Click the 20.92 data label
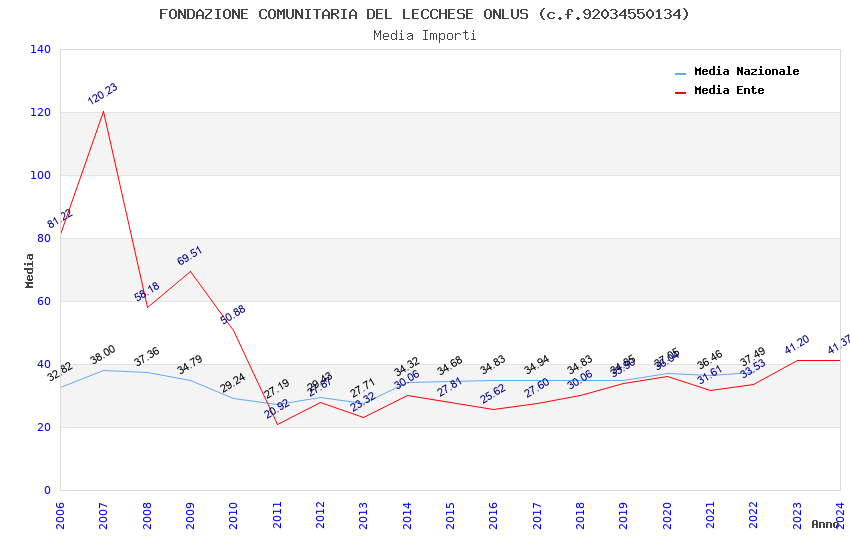The image size is (850, 550). coord(277,409)
